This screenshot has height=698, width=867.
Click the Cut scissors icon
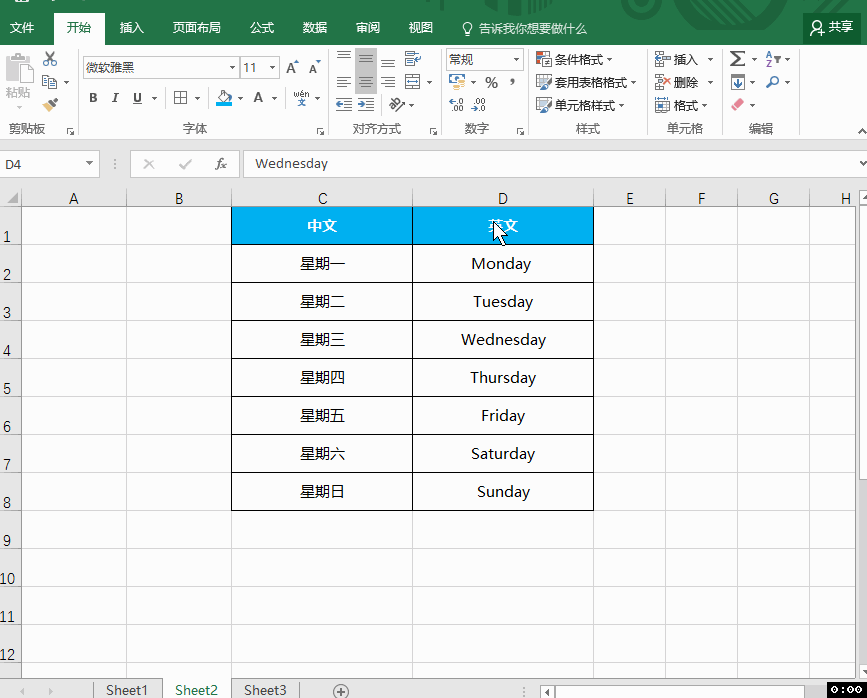[x=50, y=61]
